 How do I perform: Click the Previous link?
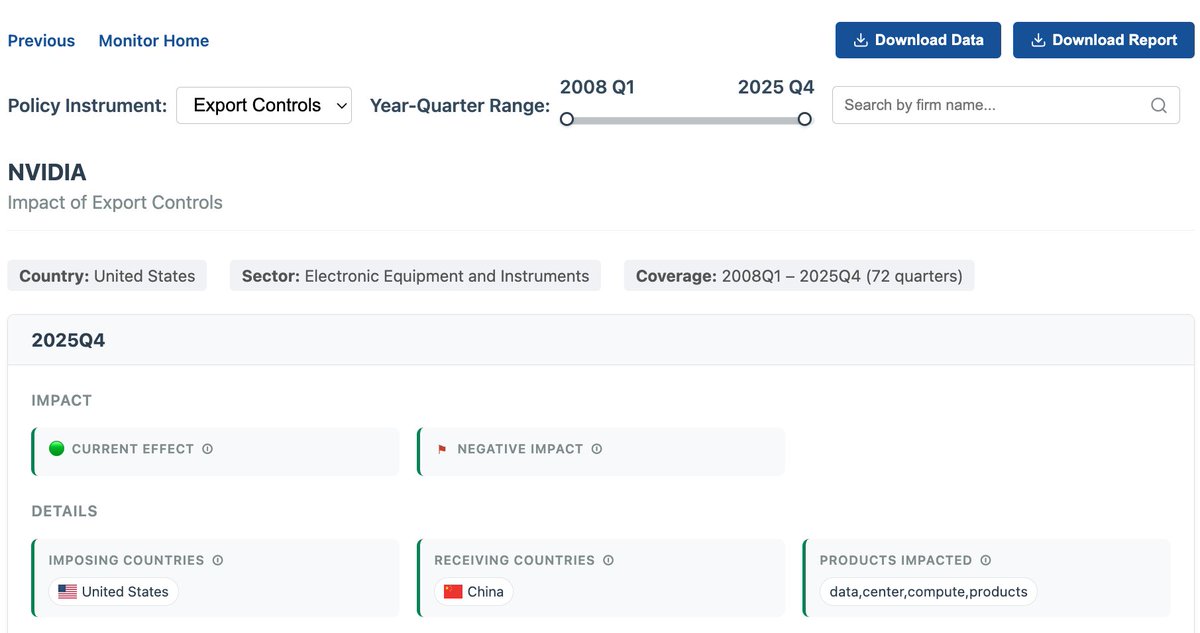pyautogui.click(x=41, y=41)
